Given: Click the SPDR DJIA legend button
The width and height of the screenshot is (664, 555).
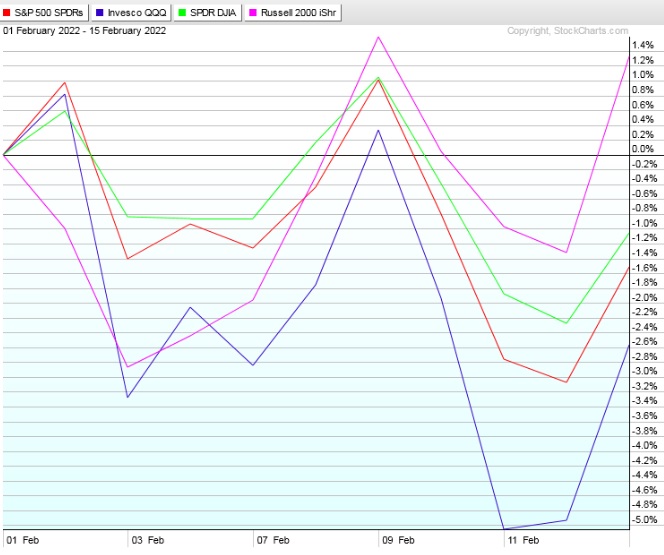Looking at the screenshot, I should (x=208, y=13).
